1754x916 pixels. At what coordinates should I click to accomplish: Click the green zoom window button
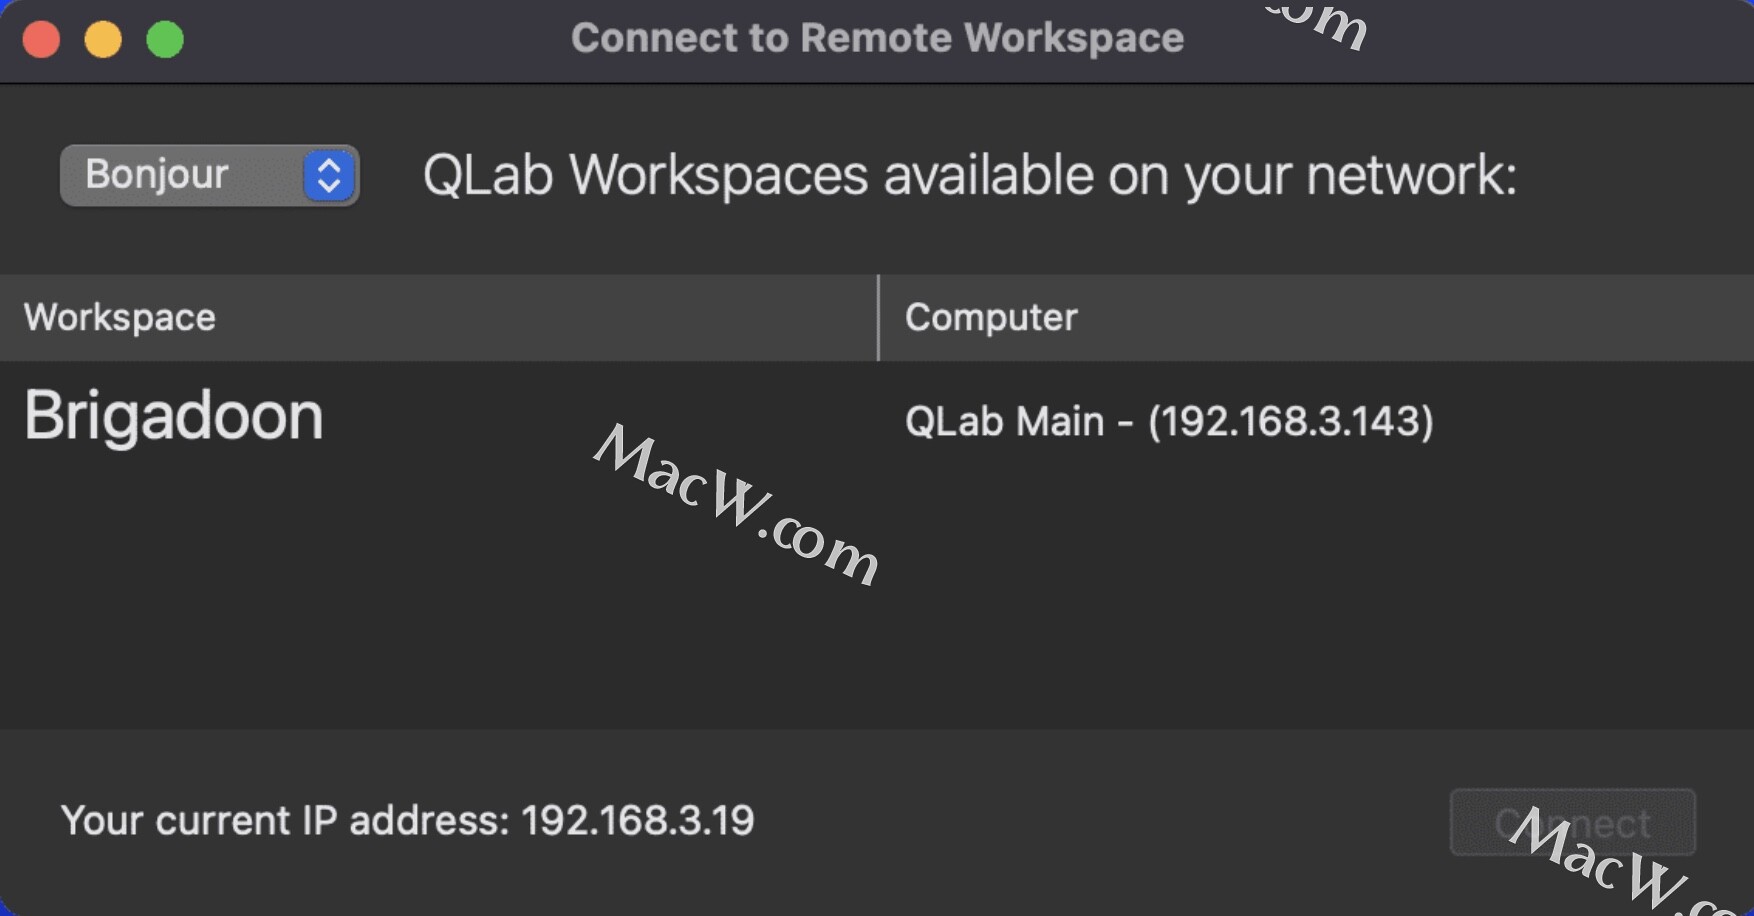pyautogui.click(x=165, y=40)
